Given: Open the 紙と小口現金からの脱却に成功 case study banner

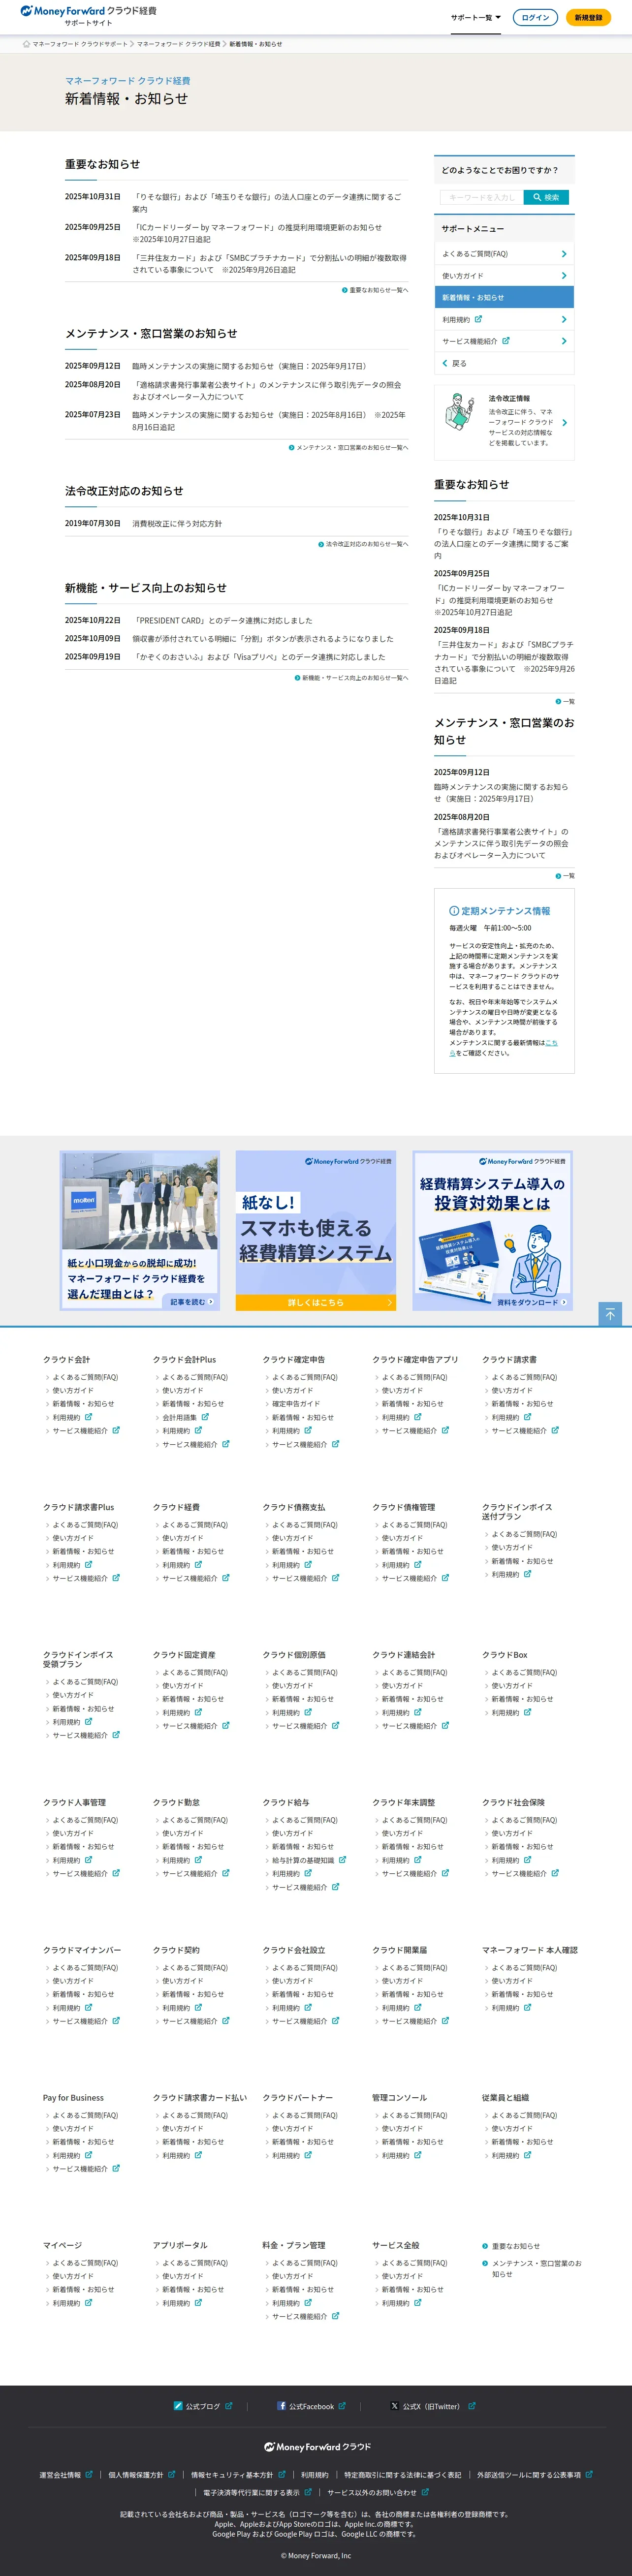Looking at the screenshot, I should [140, 1230].
